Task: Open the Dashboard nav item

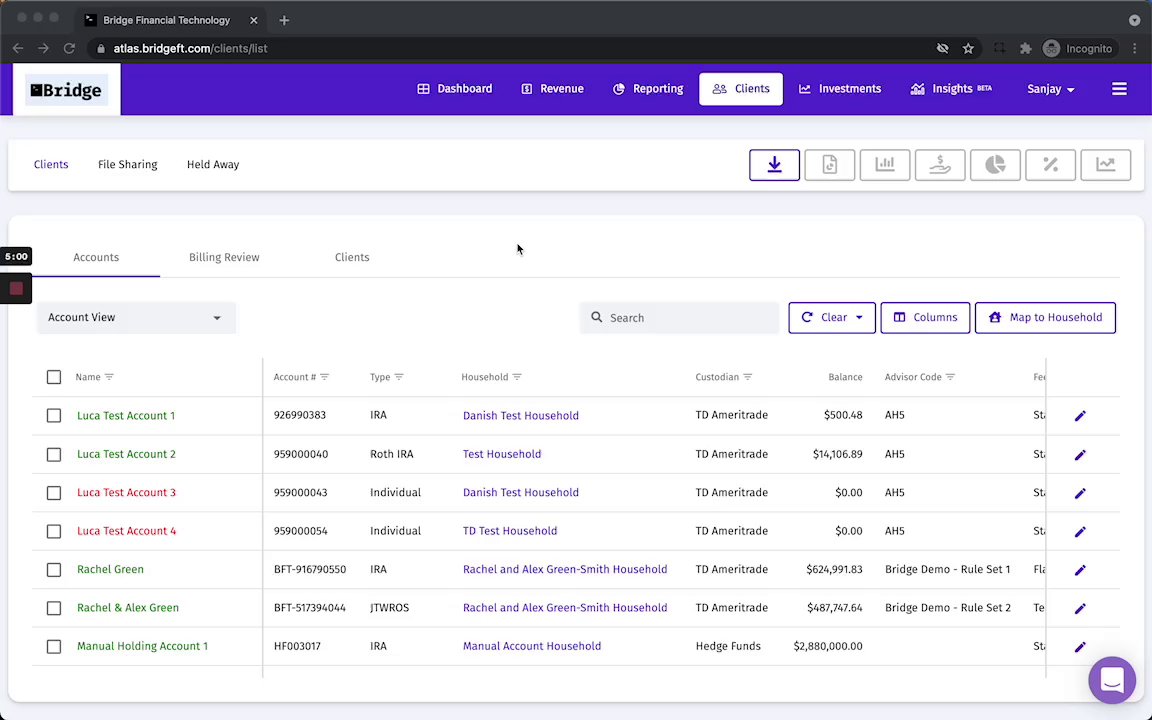Action: pyautogui.click(x=455, y=89)
